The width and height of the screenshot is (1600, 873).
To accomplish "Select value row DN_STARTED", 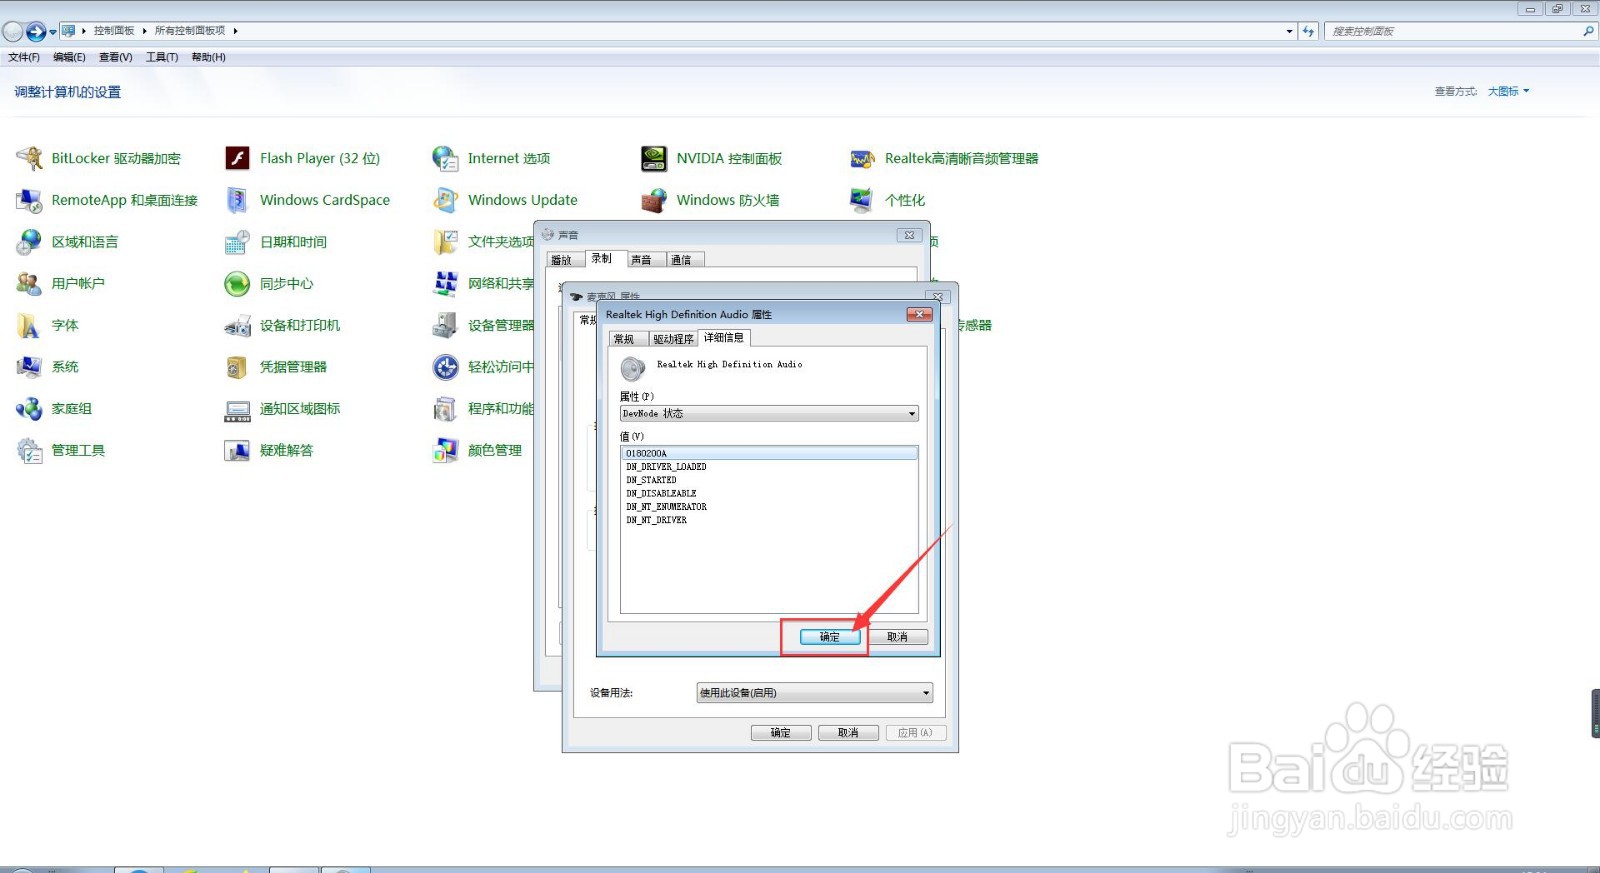I will (769, 480).
